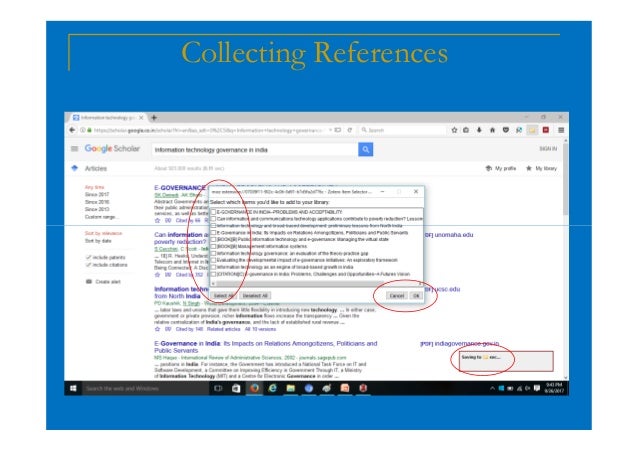Click the Firefox icon on the taskbar
The width and height of the screenshot is (638, 451).
255,388
